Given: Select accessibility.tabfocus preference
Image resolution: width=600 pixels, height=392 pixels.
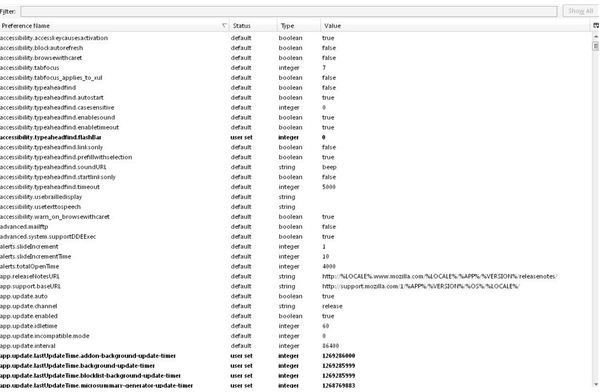Looking at the screenshot, I should tap(296, 68).
